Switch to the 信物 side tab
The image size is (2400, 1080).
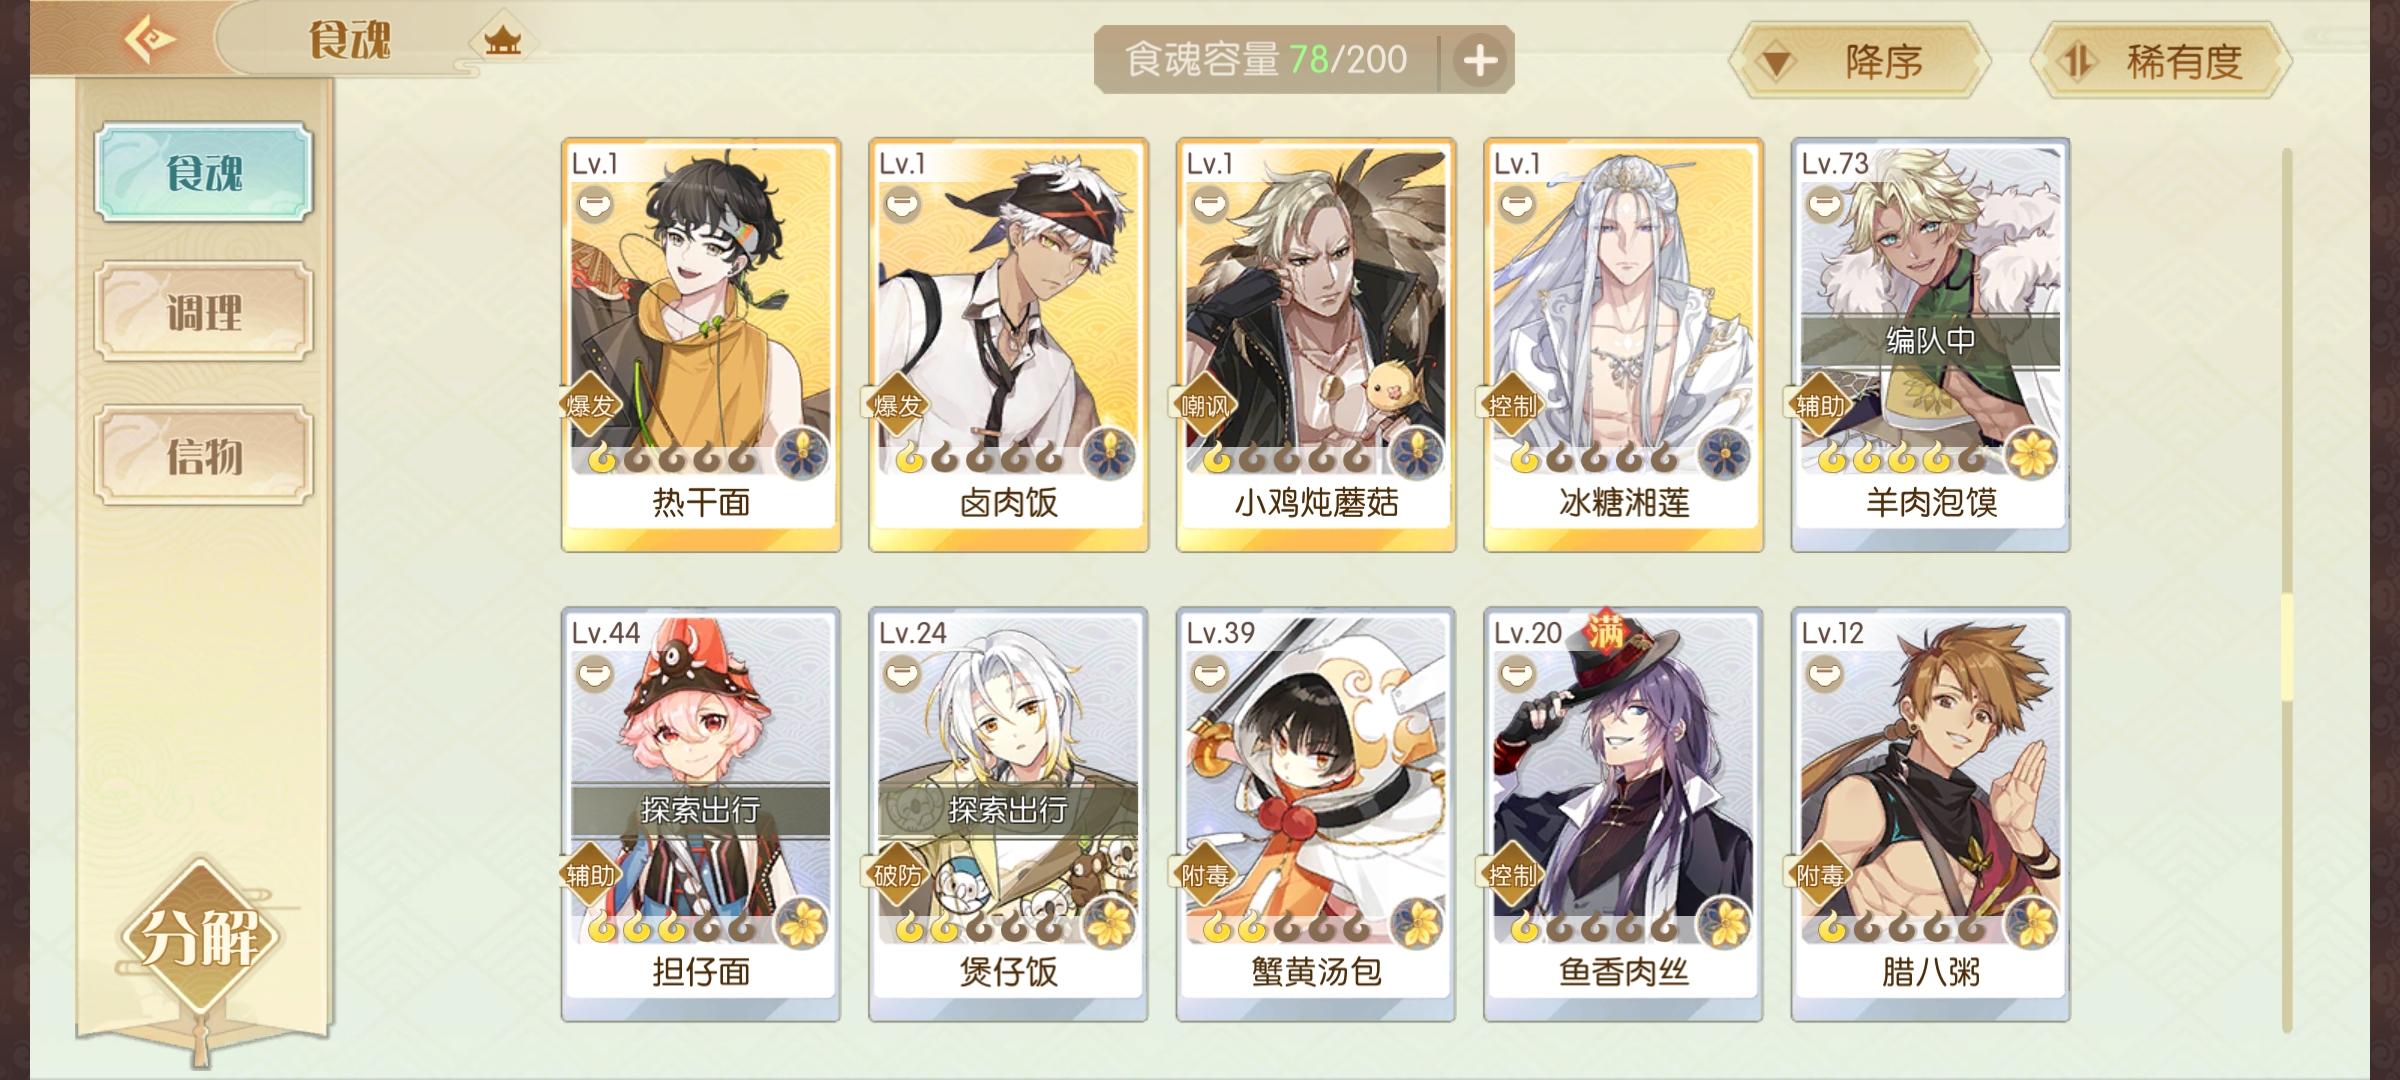coord(204,455)
